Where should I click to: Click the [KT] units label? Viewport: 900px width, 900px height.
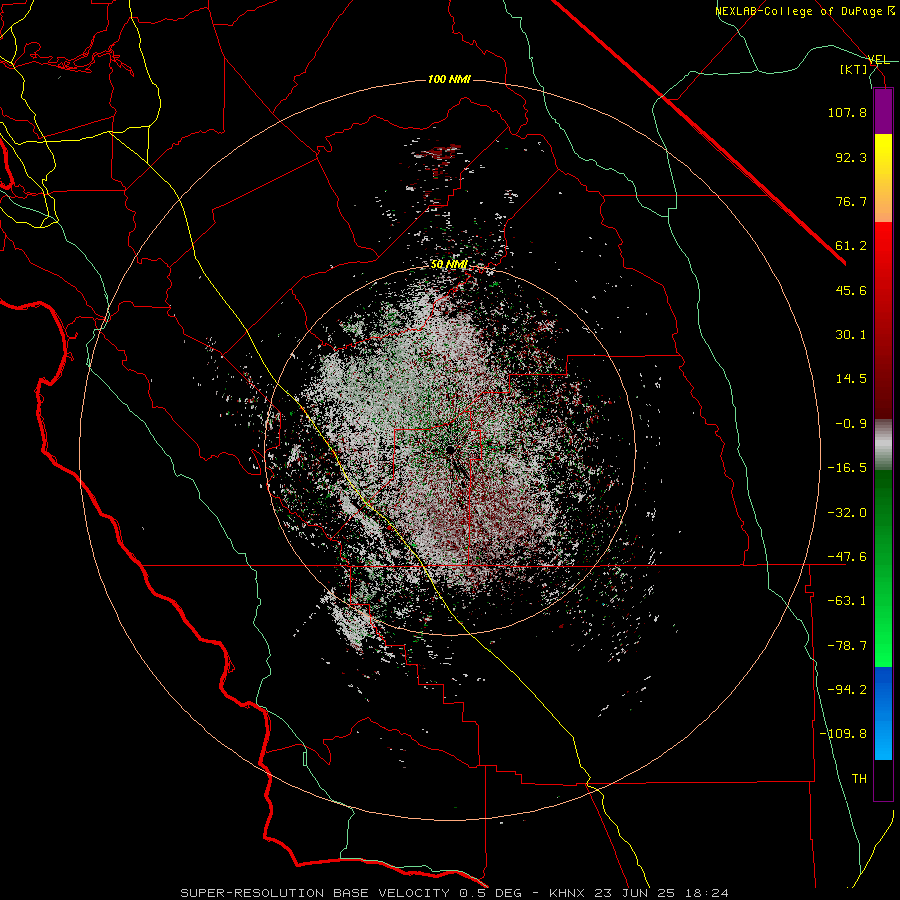tap(854, 69)
